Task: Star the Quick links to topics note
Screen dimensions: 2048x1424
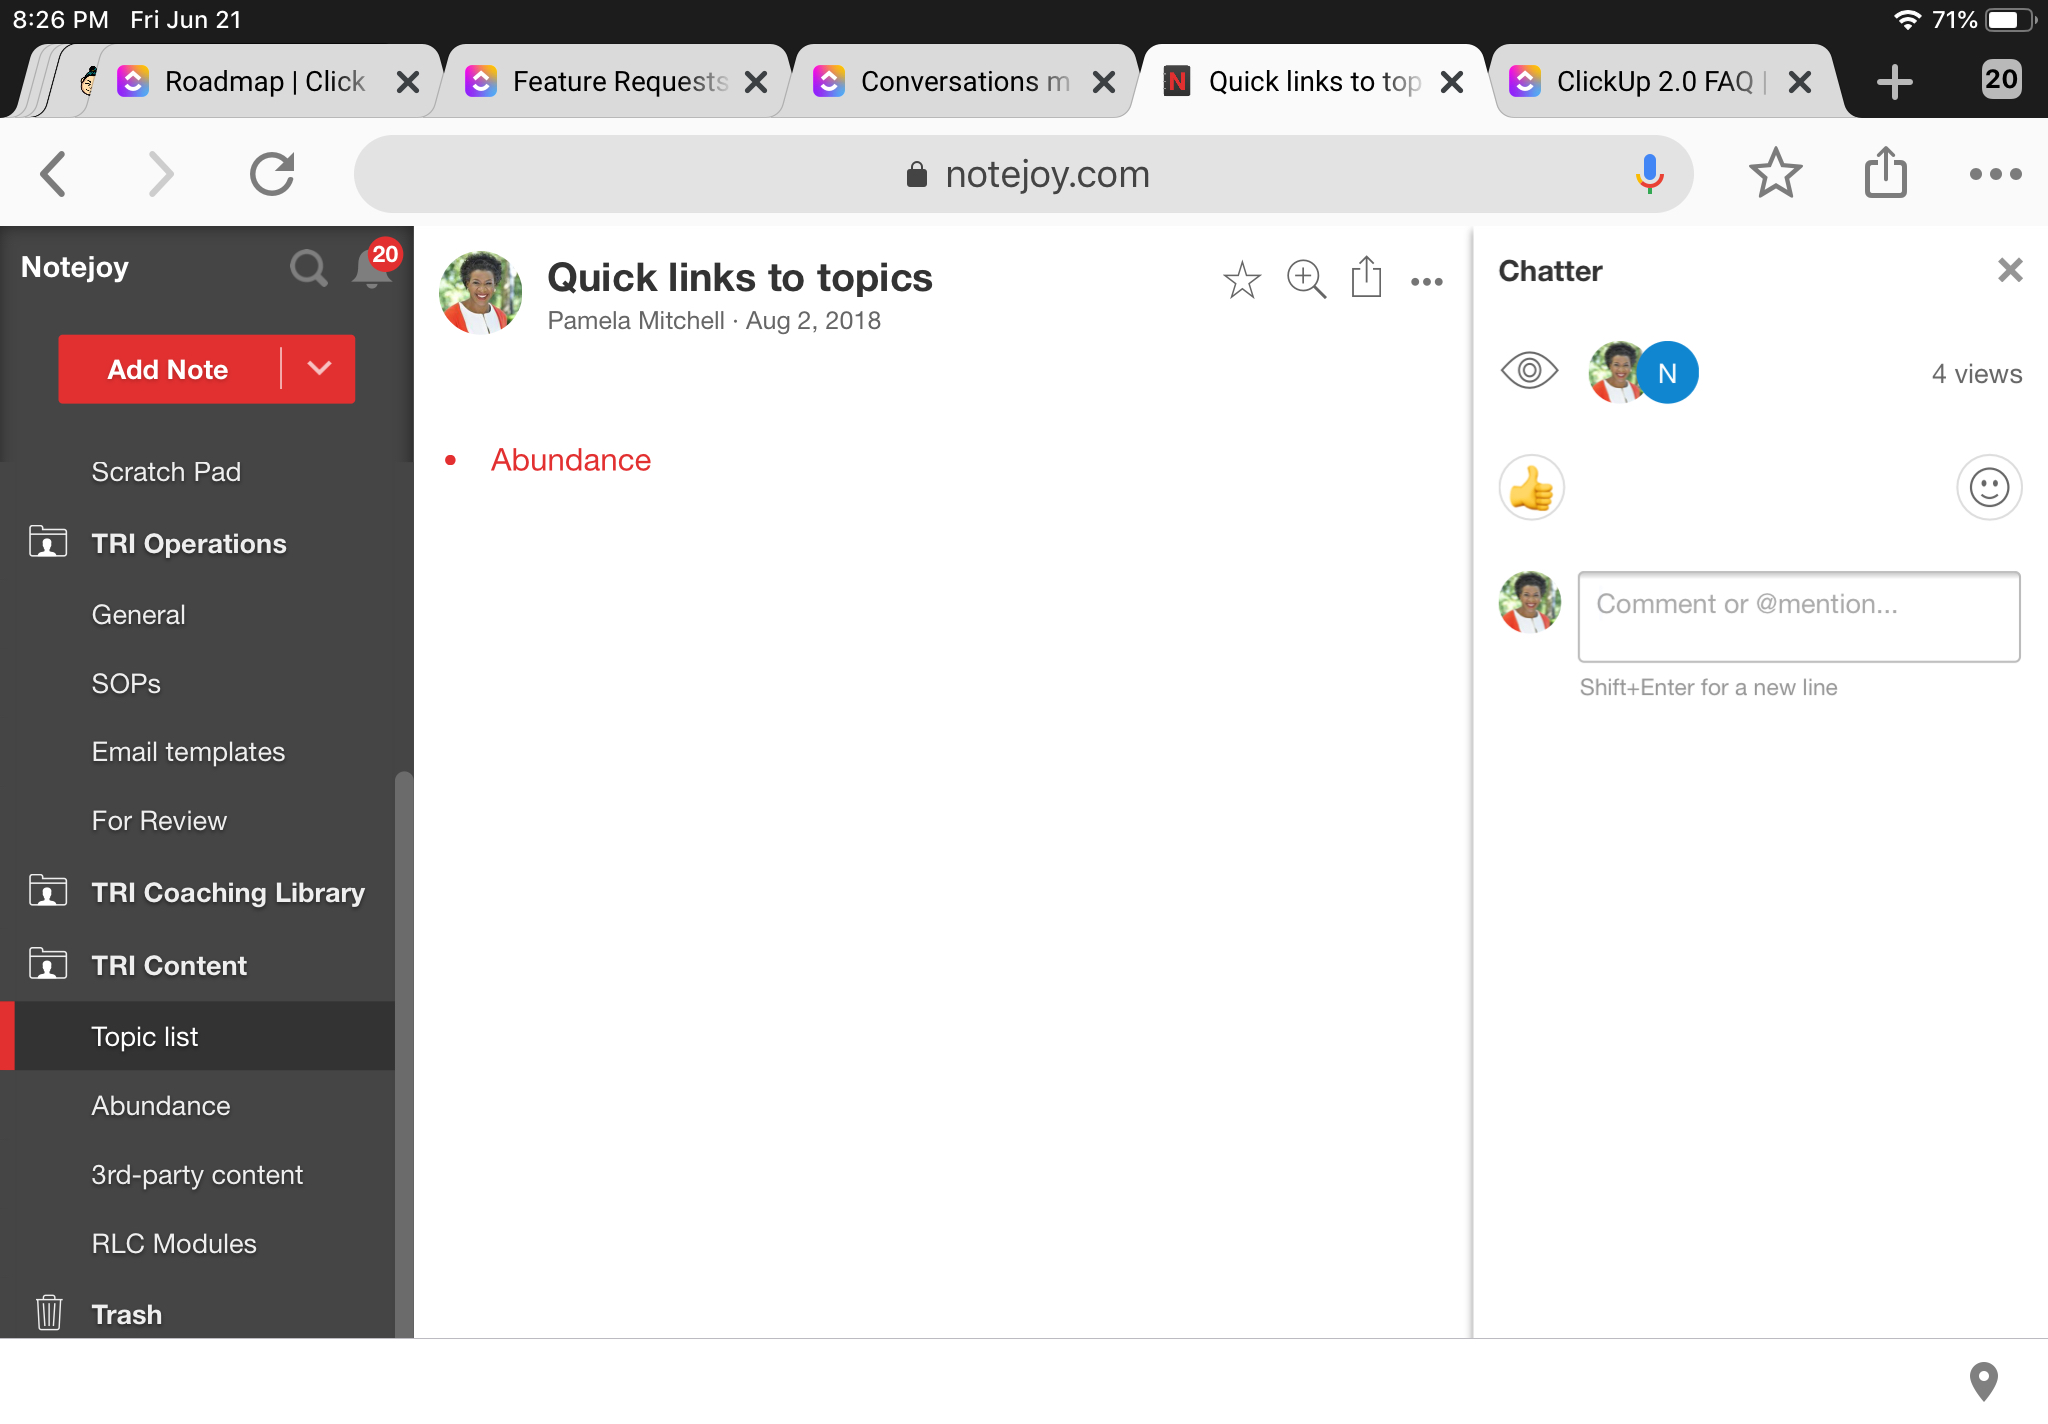Action: coord(1242,280)
